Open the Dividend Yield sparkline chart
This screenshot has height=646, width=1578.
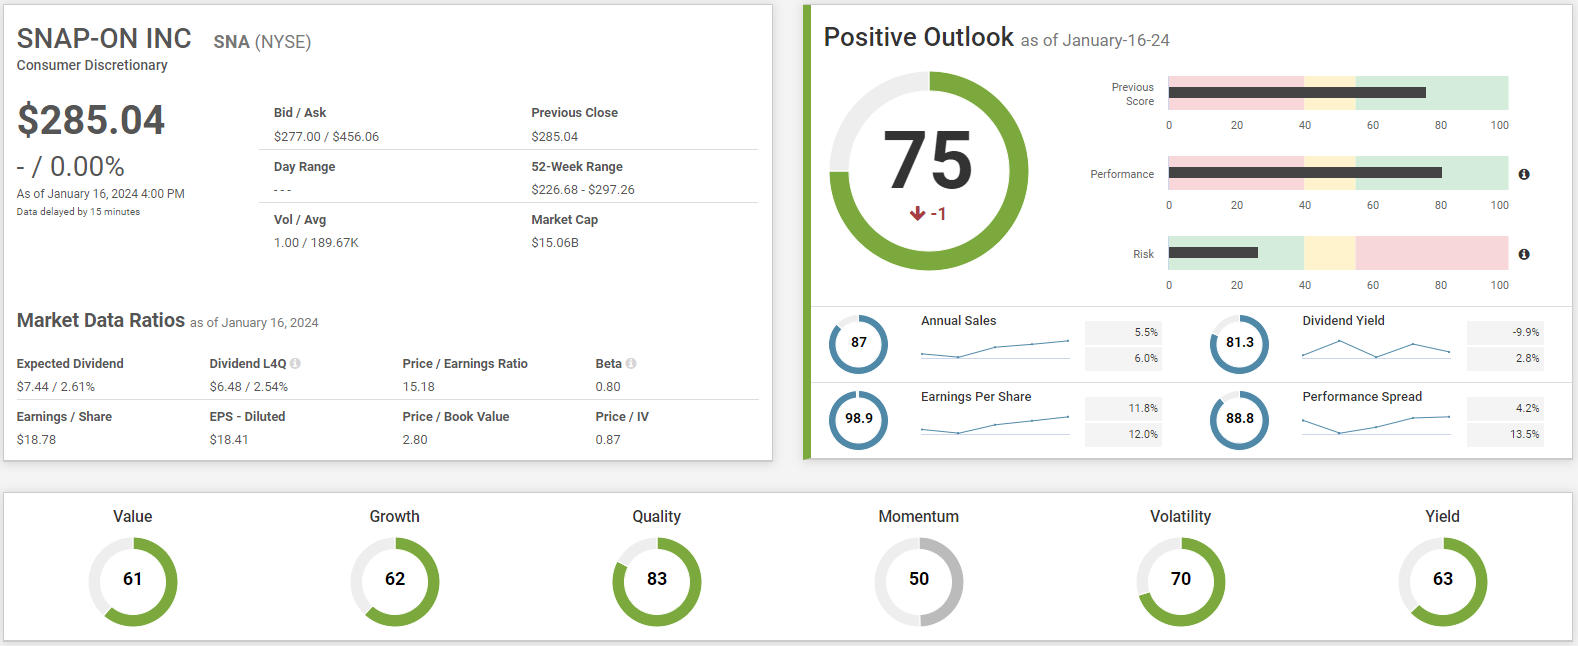pos(1376,348)
